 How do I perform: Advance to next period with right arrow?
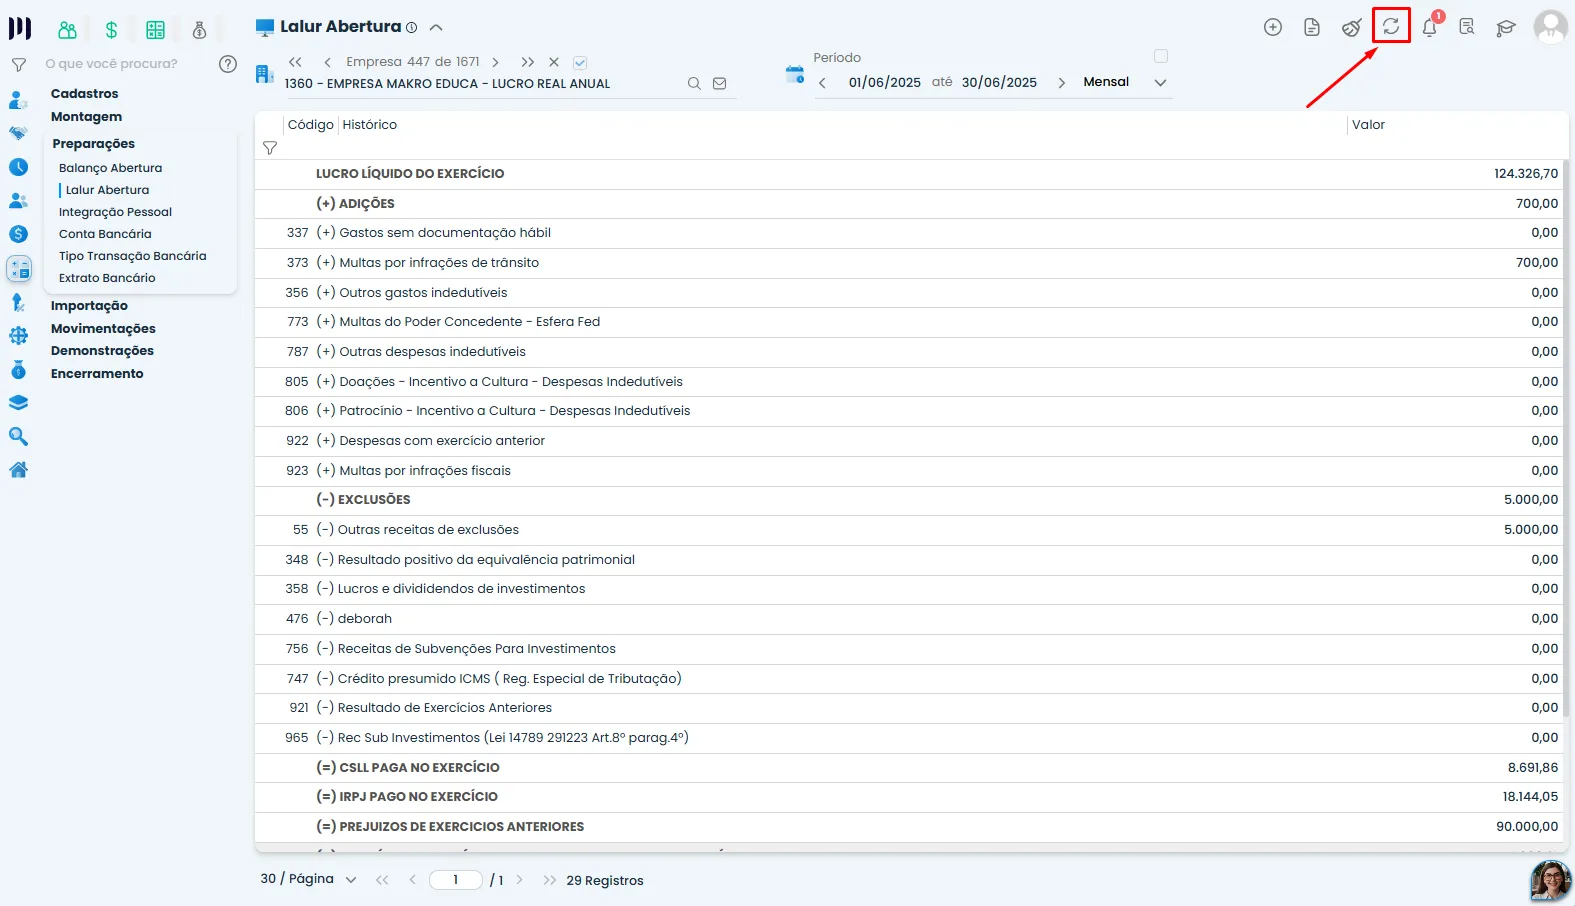pos(1061,83)
